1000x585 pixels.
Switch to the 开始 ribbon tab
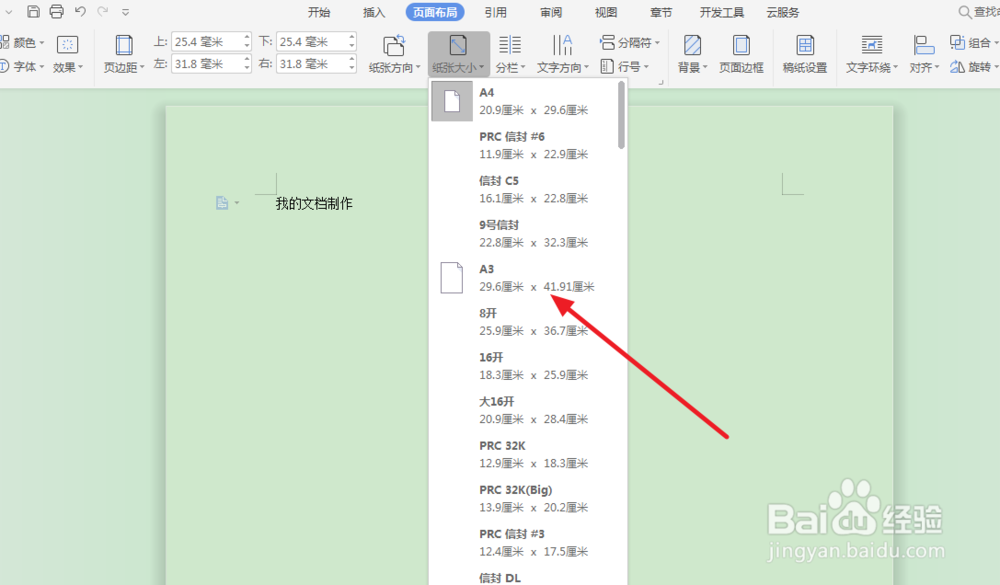tap(318, 12)
